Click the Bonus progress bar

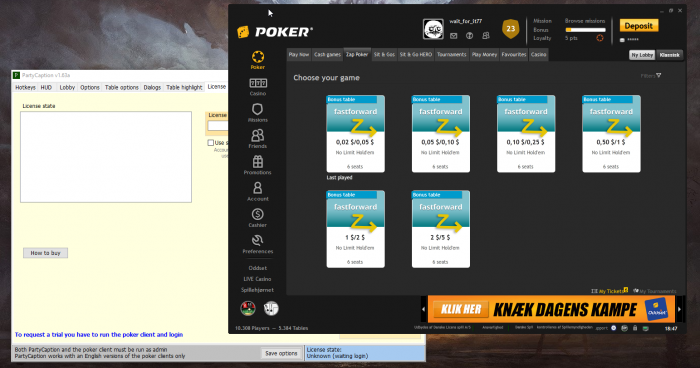(x=585, y=30)
